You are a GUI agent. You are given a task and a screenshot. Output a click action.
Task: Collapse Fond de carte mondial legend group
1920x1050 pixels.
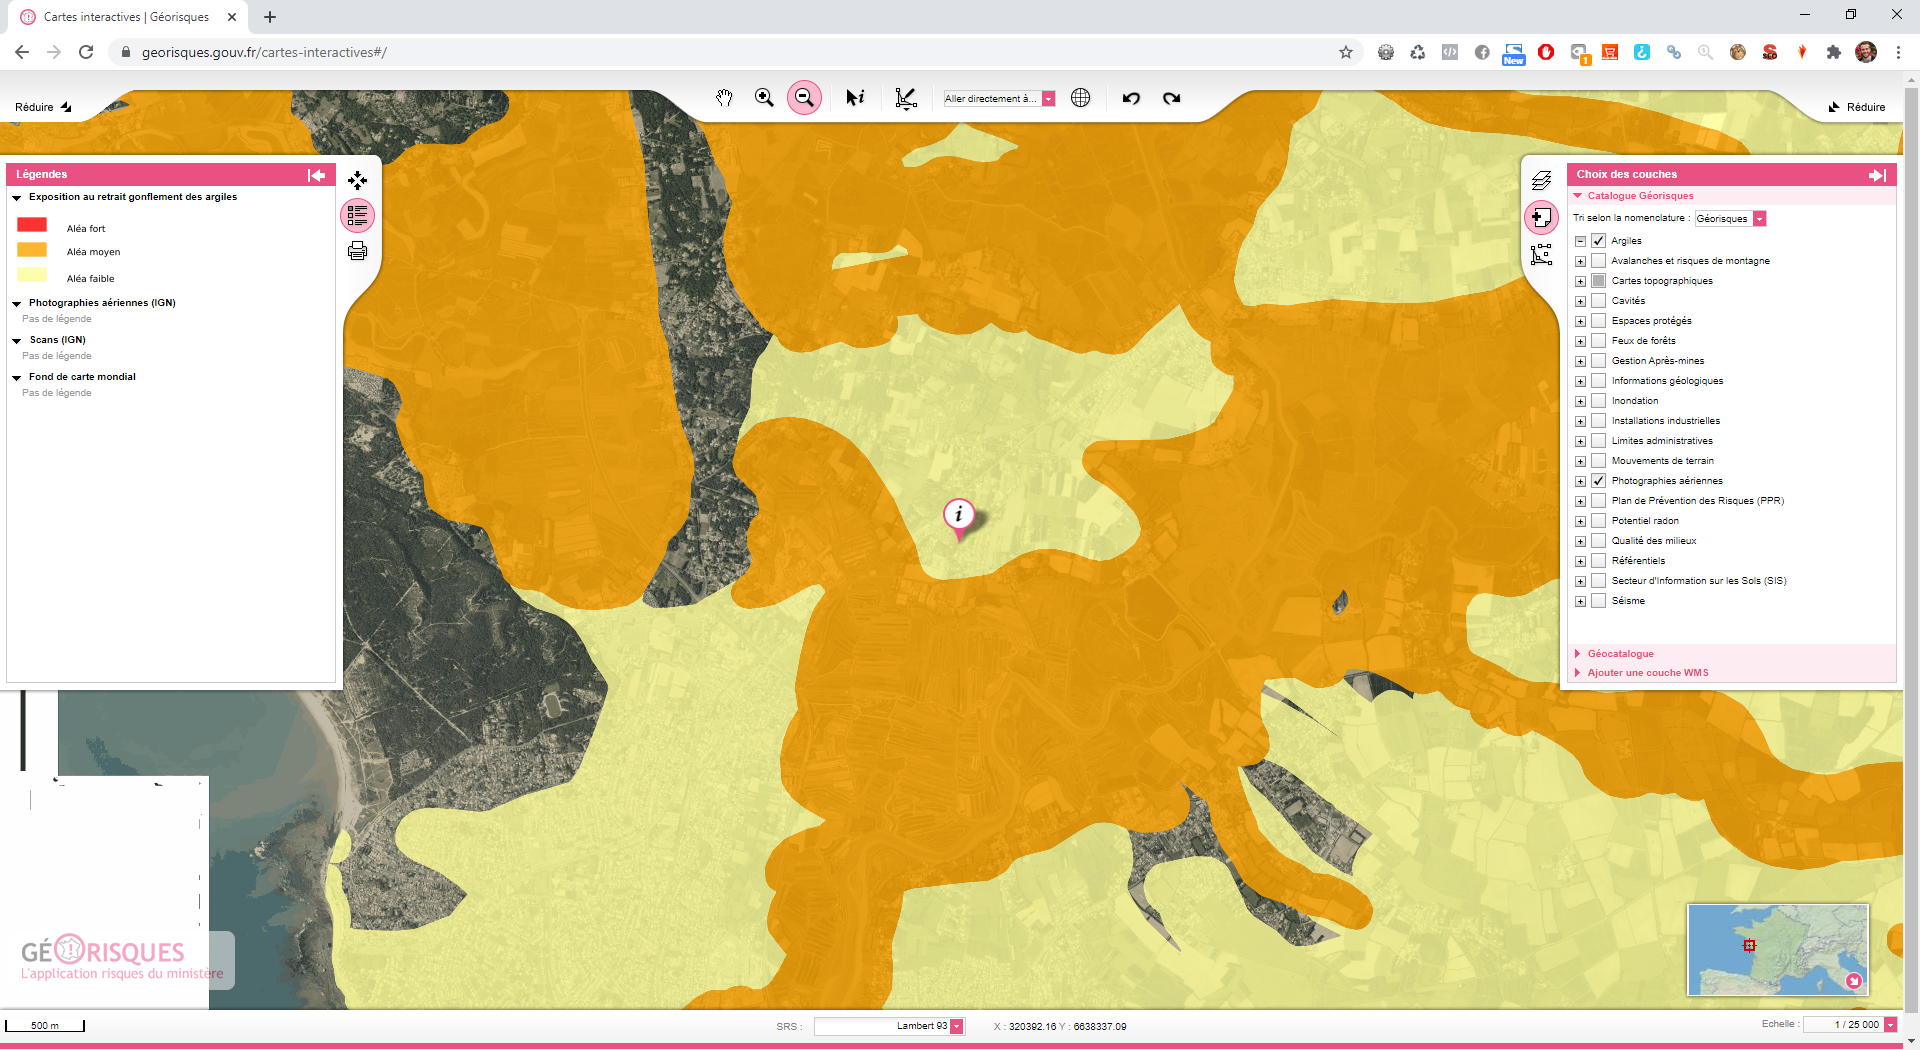[17, 378]
